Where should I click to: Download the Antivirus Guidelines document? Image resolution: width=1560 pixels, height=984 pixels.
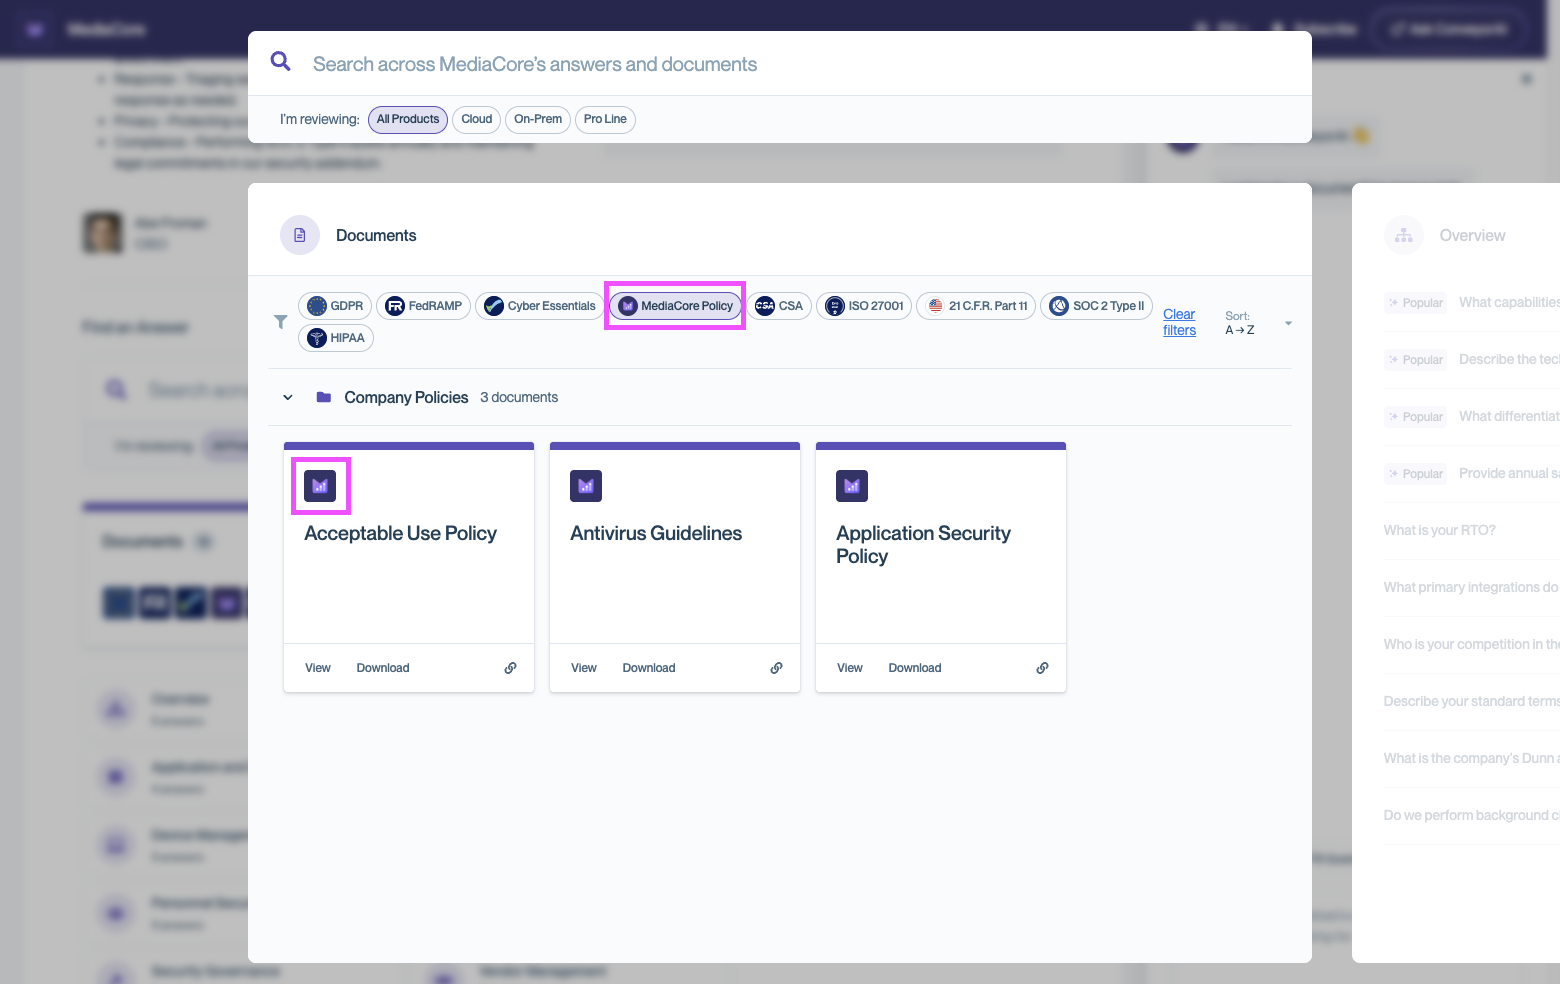648,667
